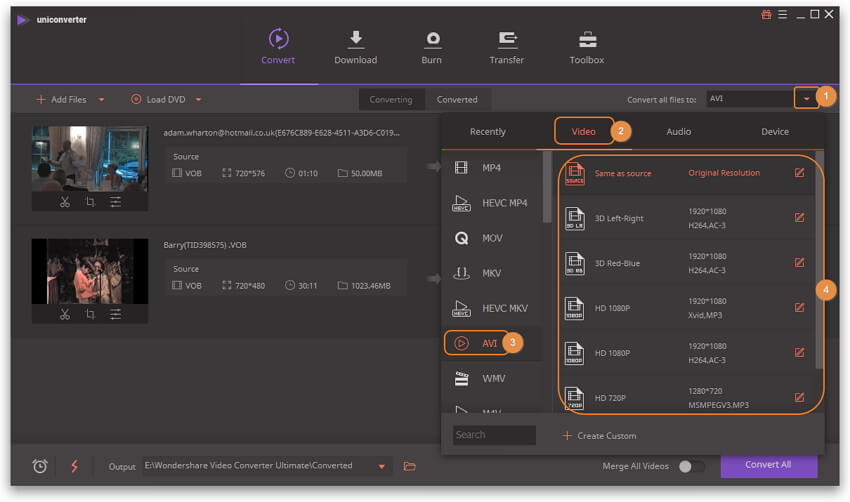The height and width of the screenshot is (502, 850).
Task: Open the hamburger menu in title bar
Action: [783, 15]
